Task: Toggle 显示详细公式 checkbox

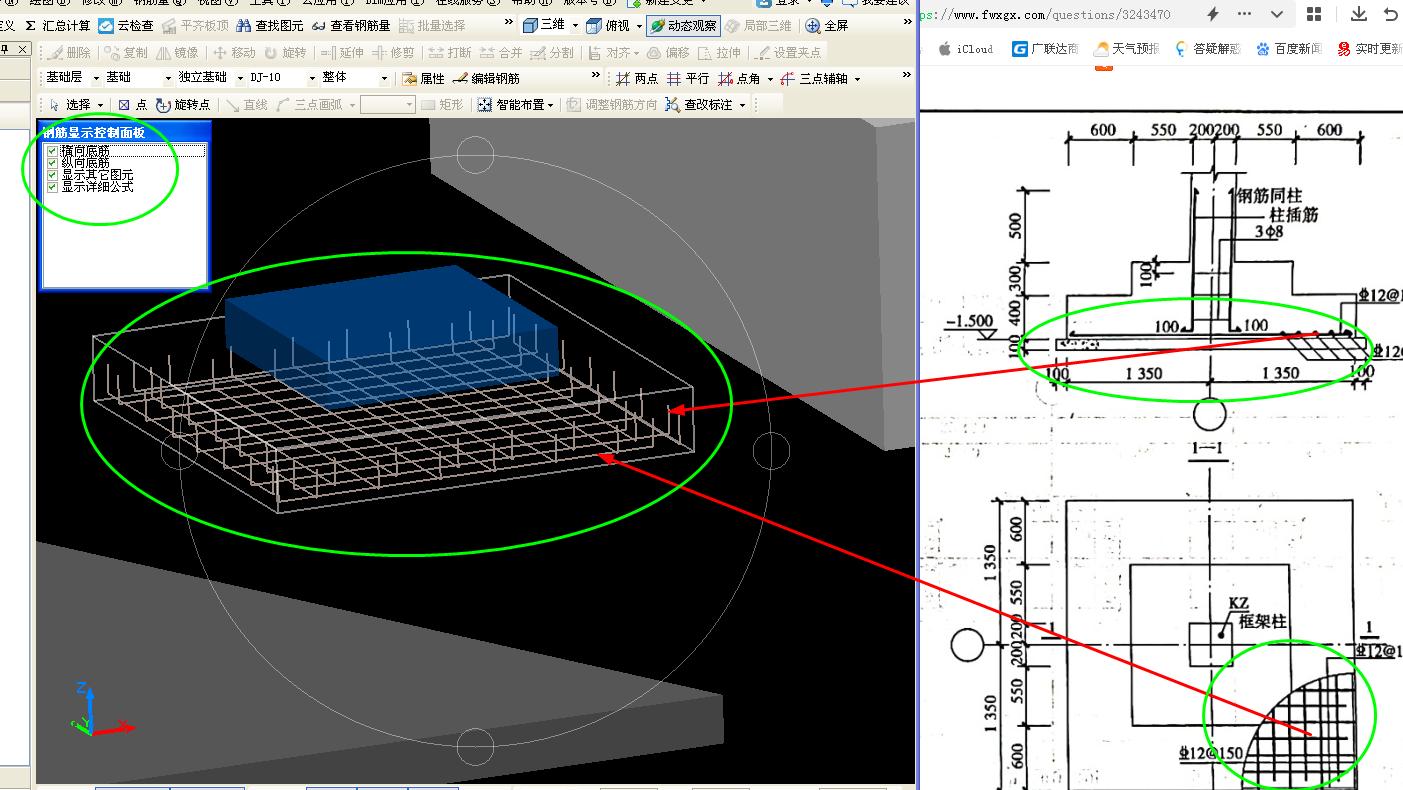Action: (x=53, y=187)
